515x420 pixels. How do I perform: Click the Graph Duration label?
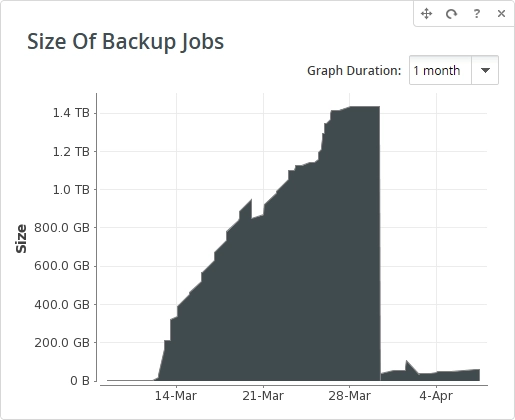click(x=354, y=71)
